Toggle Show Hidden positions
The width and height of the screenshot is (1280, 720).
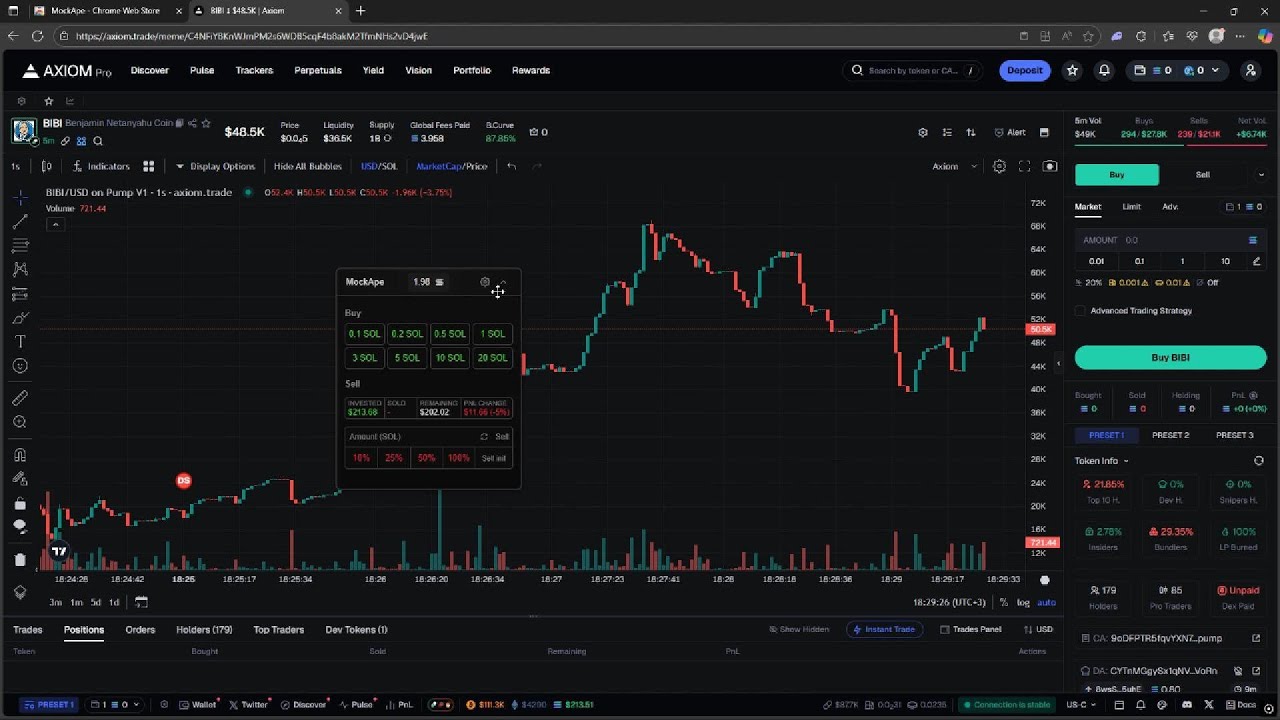click(x=799, y=629)
